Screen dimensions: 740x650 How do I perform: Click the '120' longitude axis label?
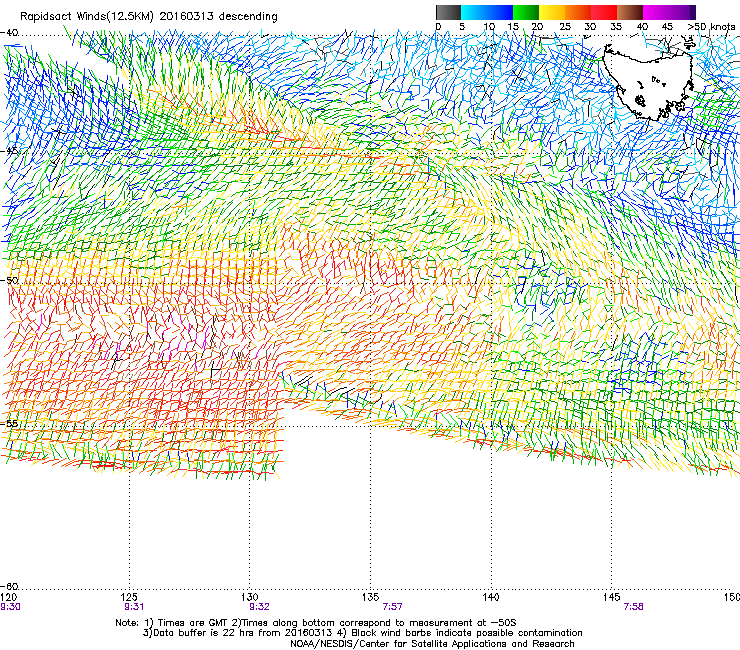point(8,597)
